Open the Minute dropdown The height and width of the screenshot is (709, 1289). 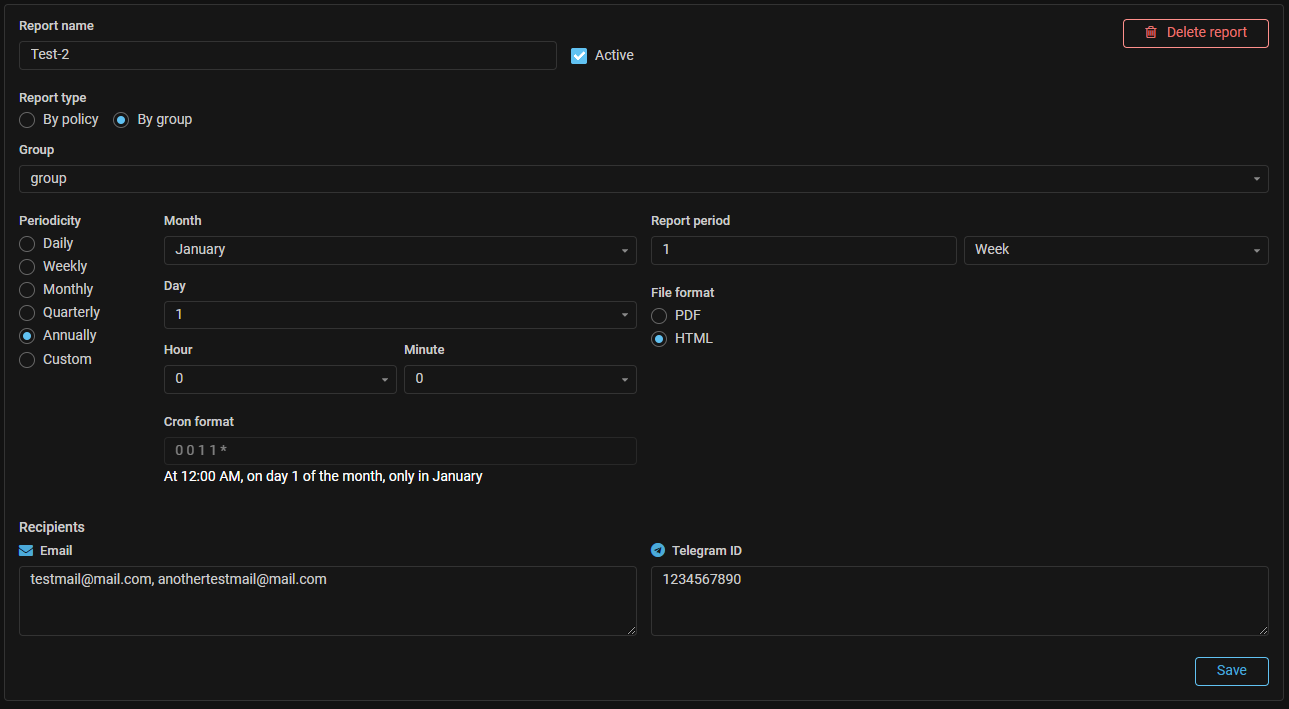pyautogui.click(x=520, y=380)
